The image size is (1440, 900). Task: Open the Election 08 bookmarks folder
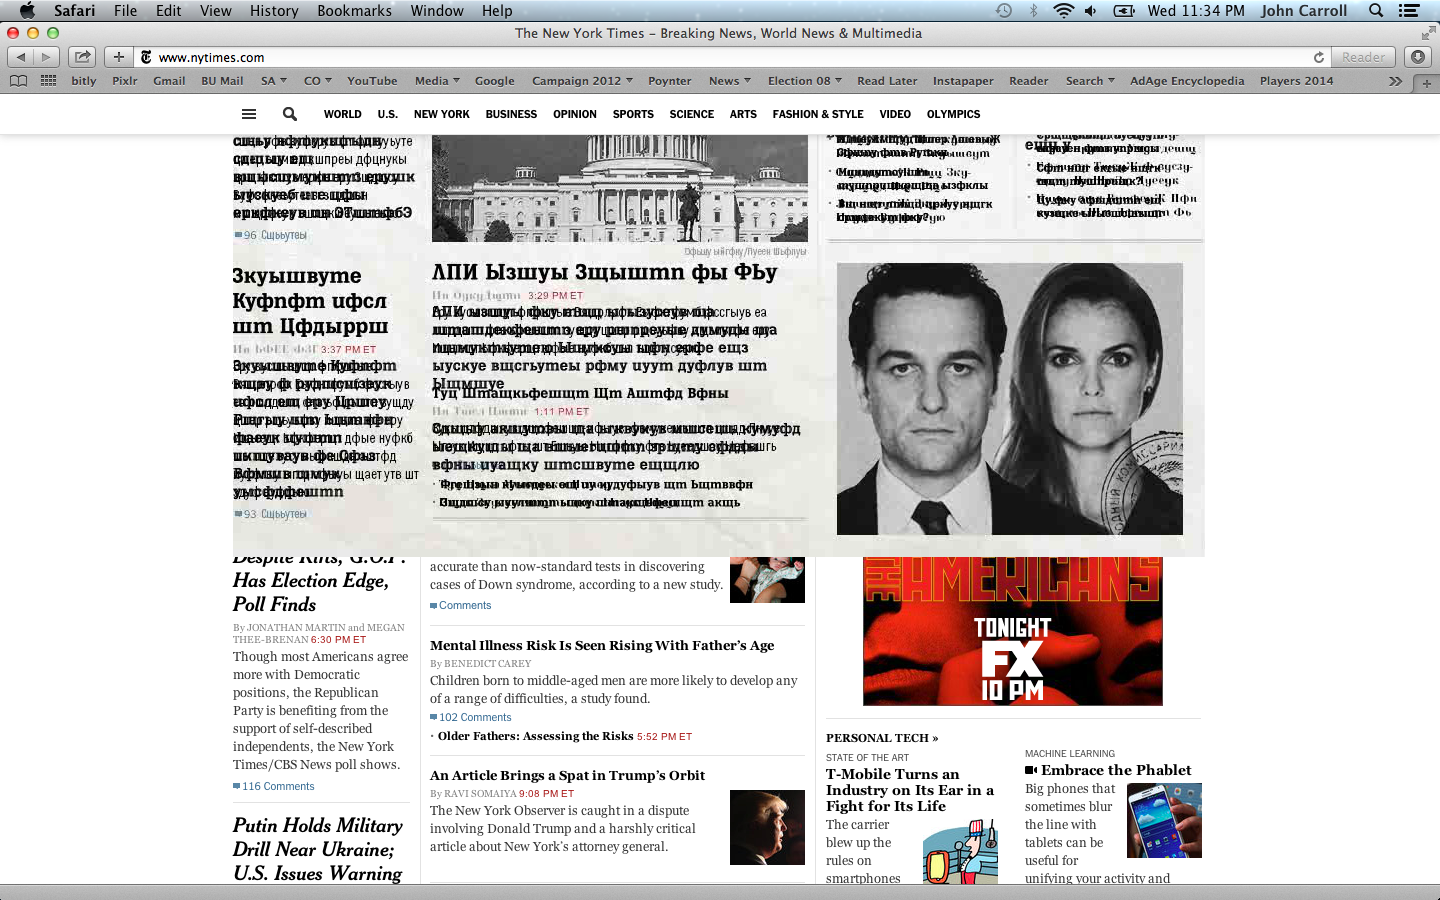pyautogui.click(x=804, y=81)
